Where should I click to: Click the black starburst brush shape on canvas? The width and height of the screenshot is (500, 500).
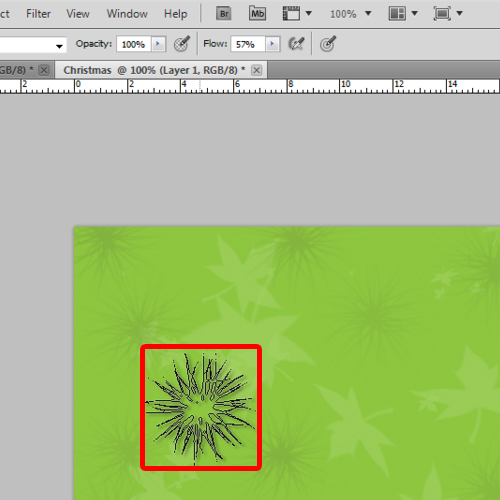click(x=201, y=408)
